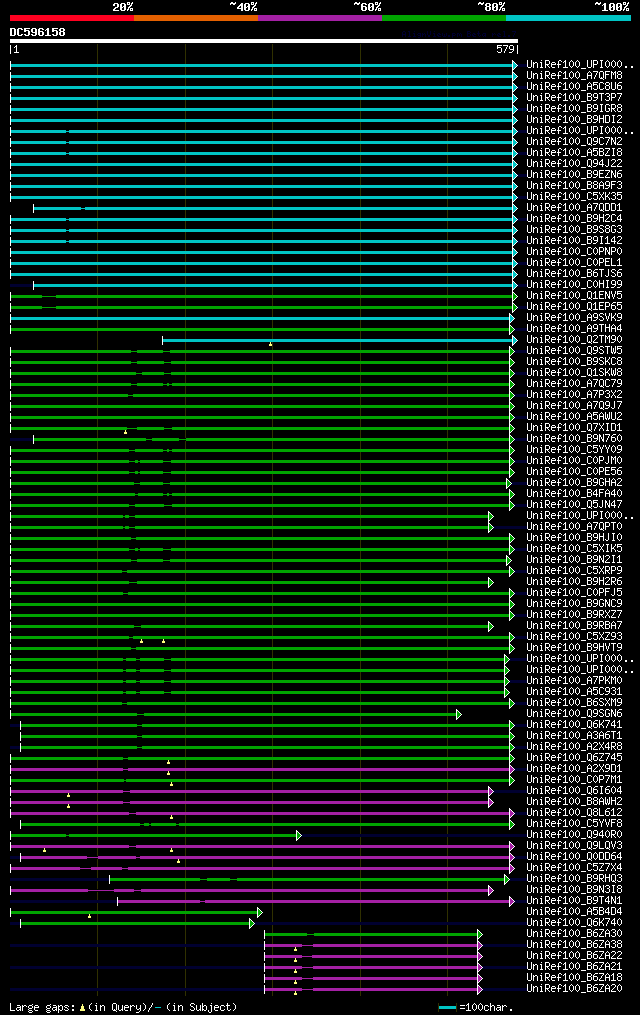Screen dimensions: 640x1015
Task: Click the arrowhead ending the B9N3I8 alignment
Action: point(491,890)
